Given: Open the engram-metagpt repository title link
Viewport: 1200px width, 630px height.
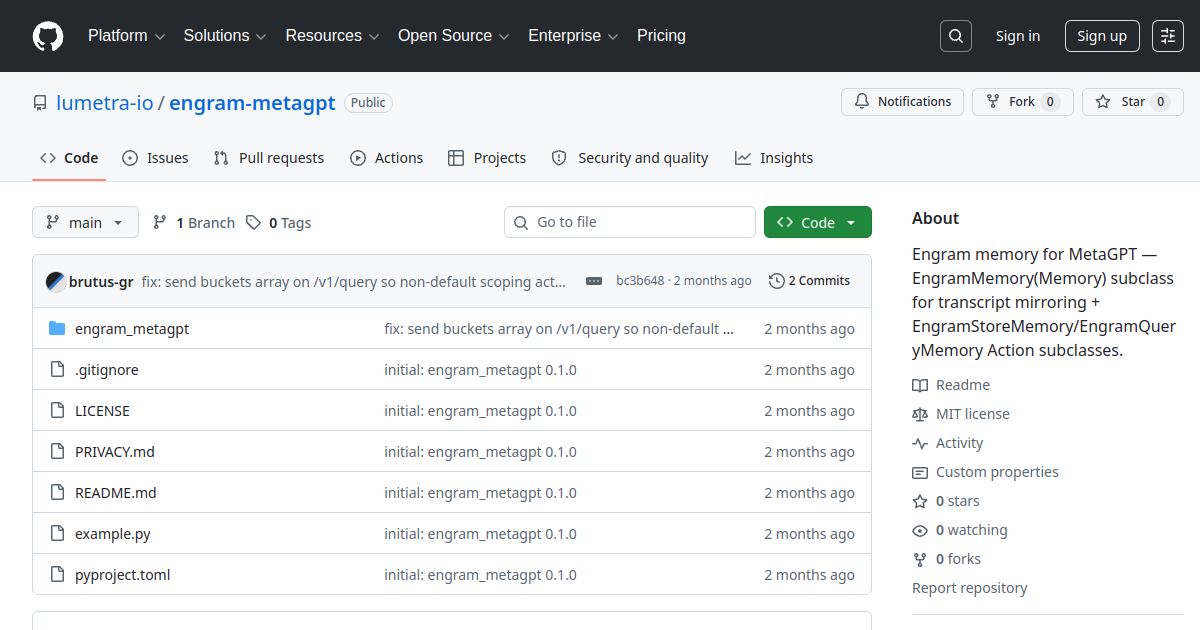Looking at the screenshot, I should 252,103.
